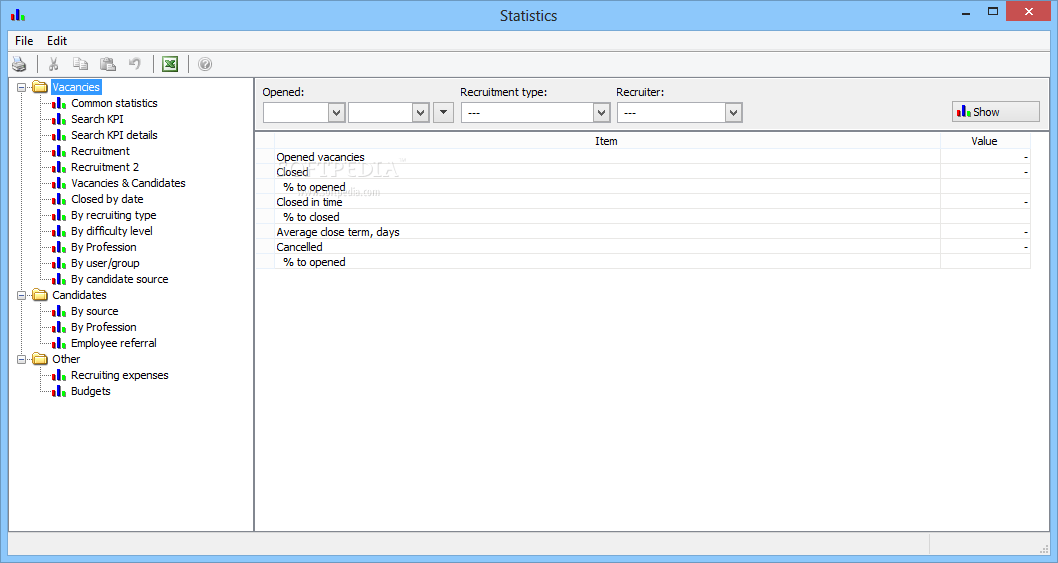Open By recruiting type report

pyautogui.click(x=113, y=215)
